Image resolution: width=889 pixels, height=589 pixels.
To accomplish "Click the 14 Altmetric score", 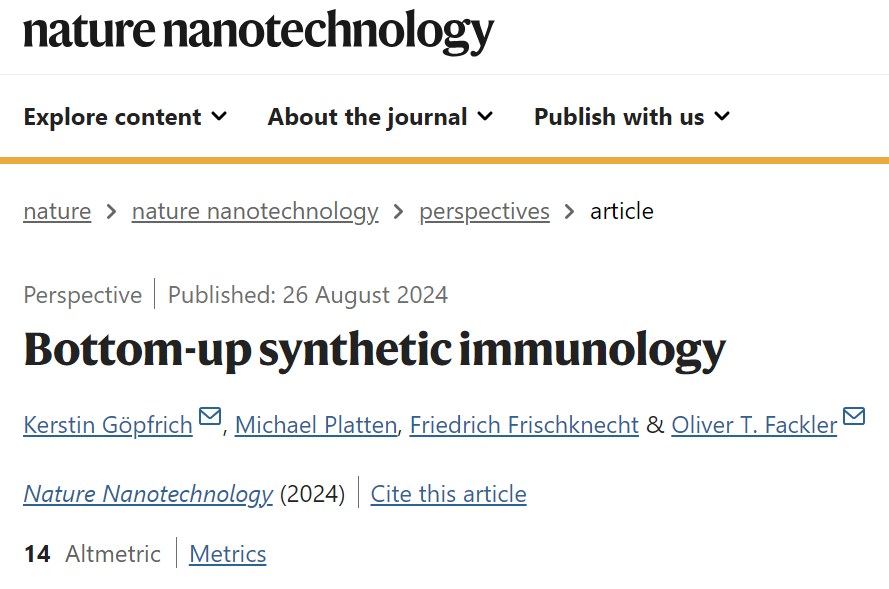I will click(92, 554).
